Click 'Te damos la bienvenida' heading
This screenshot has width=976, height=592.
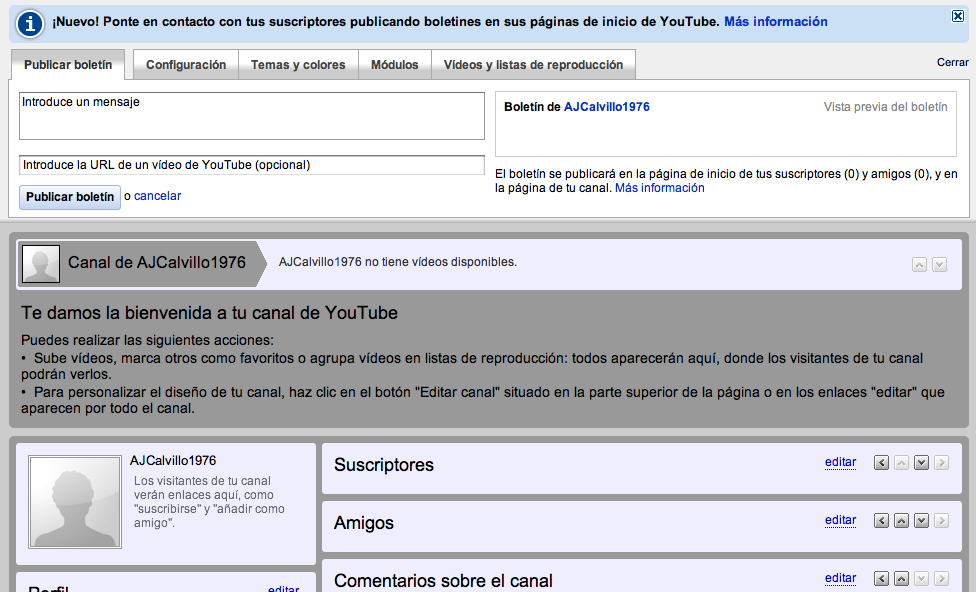(x=209, y=313)
